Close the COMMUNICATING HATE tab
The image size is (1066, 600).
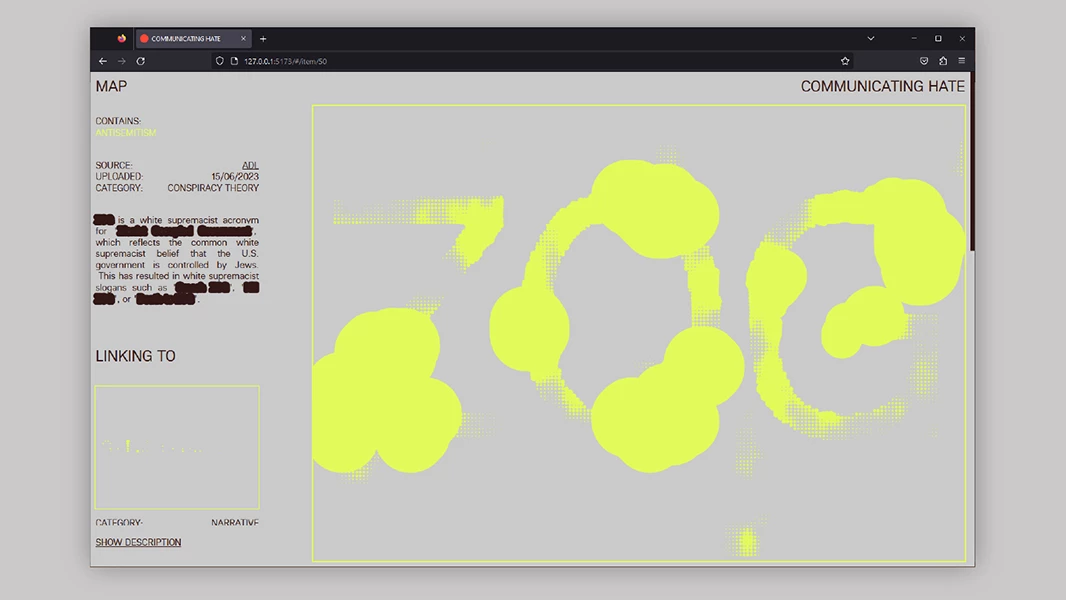(243, 39)
